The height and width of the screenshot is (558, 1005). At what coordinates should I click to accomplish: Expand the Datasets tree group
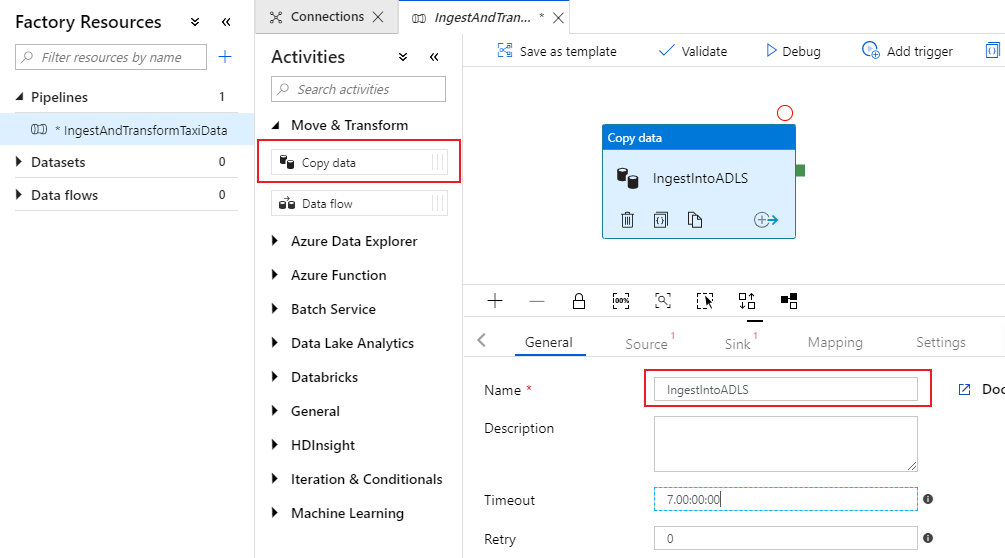click(19, 162)
